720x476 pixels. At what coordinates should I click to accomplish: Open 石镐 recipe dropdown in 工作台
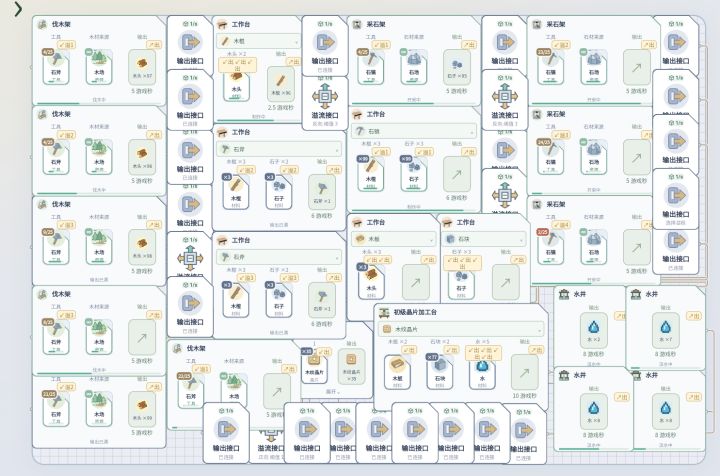[x=414, y=131]
